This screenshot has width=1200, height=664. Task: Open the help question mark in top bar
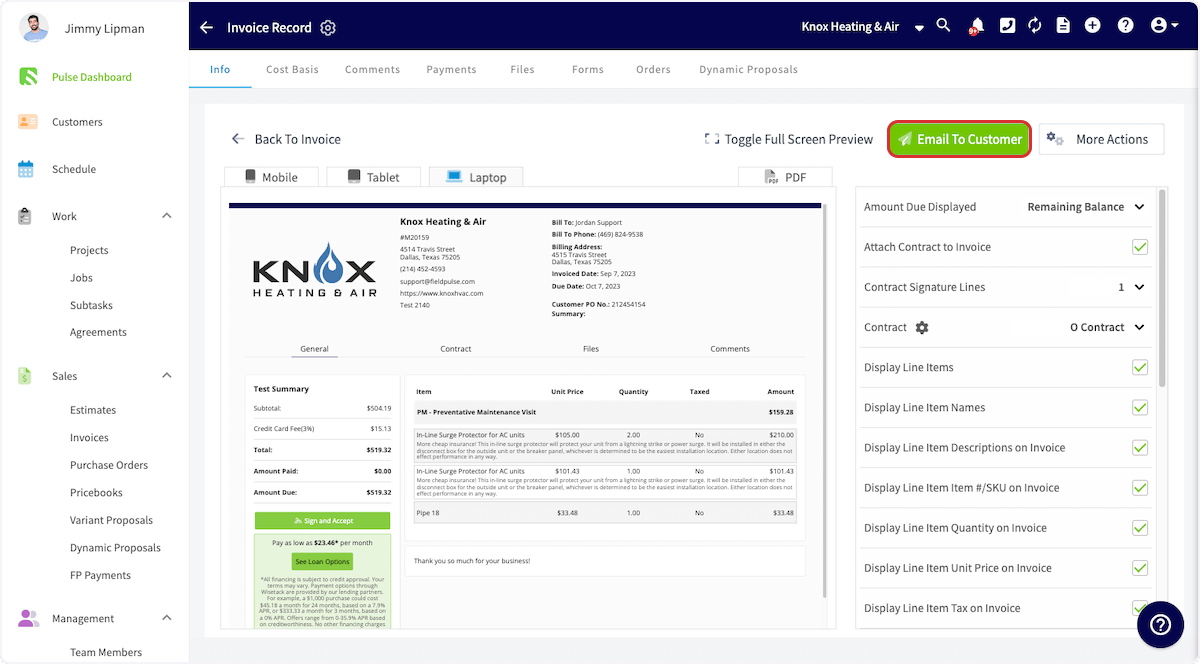(x=1125, y=26)
